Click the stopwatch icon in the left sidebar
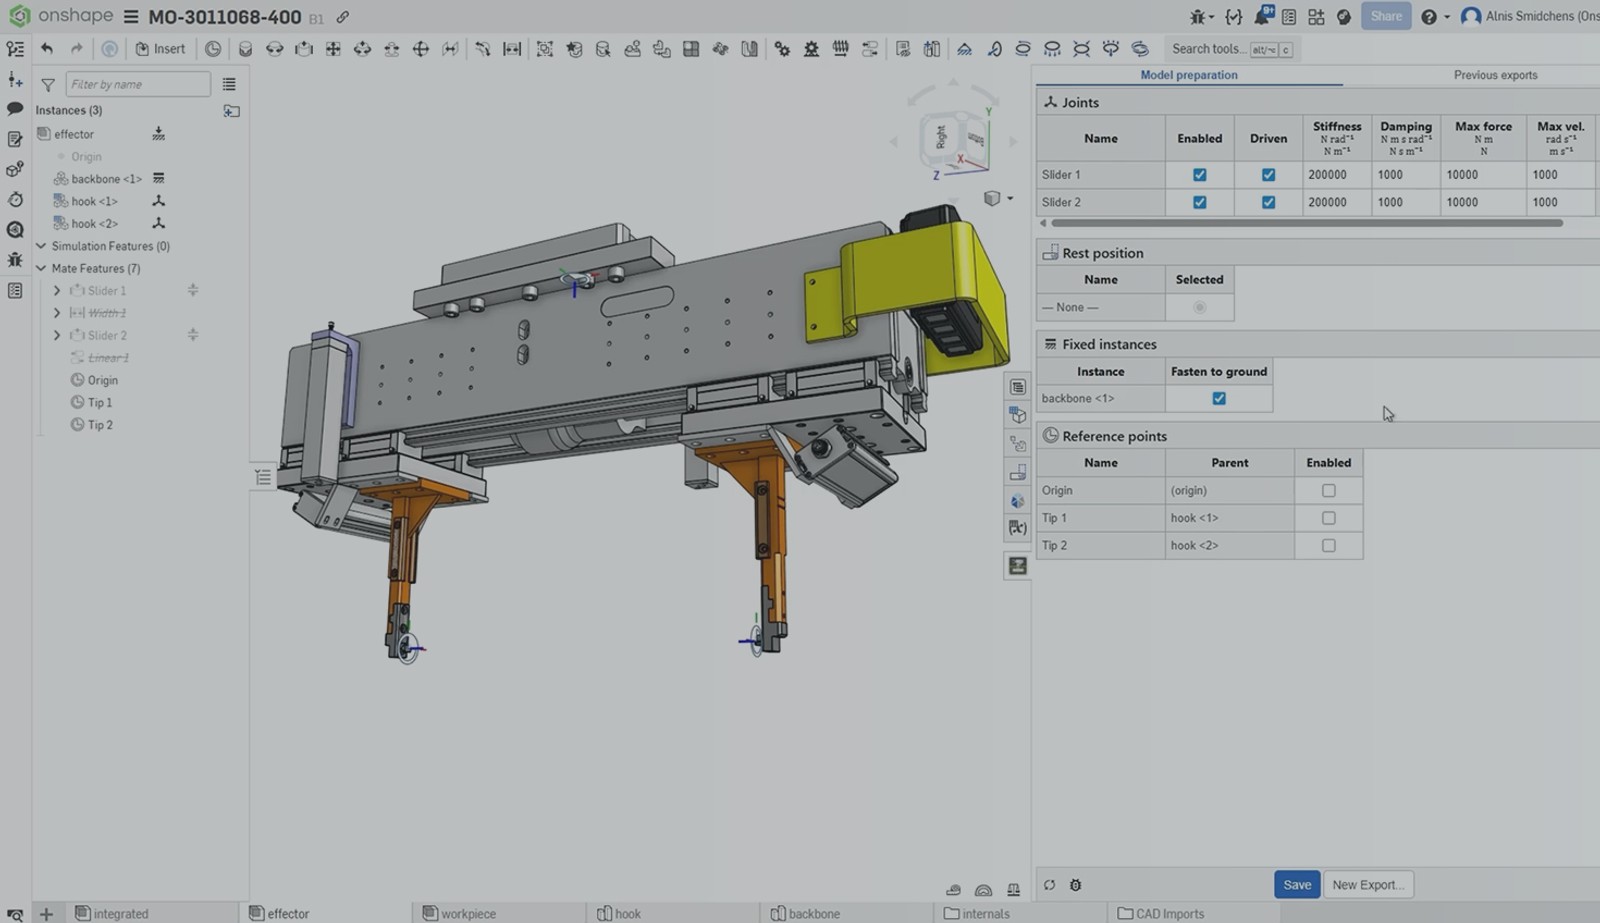1600x923 pixels. 15,199
